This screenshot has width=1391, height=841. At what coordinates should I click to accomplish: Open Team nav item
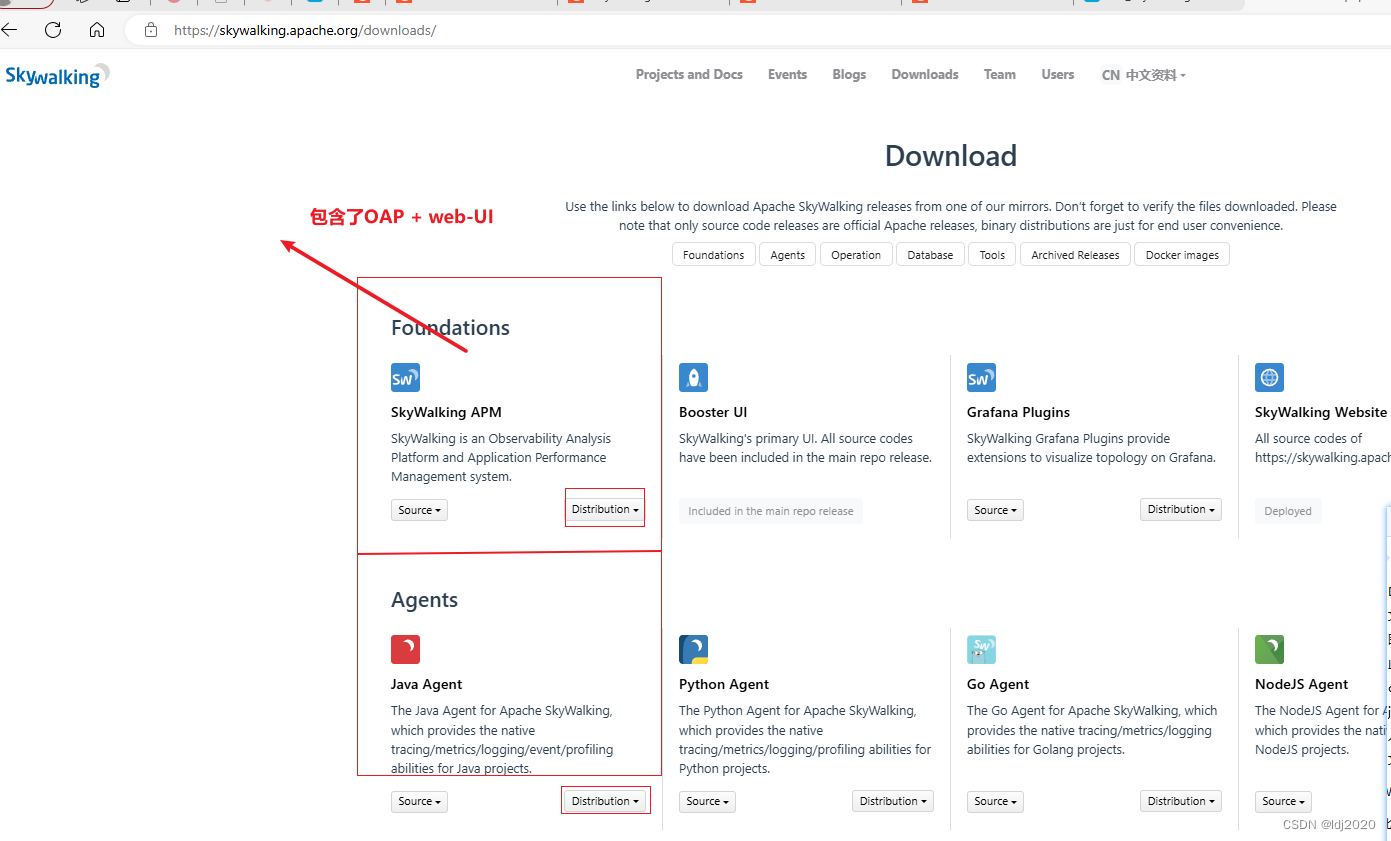tap(999, 74)
